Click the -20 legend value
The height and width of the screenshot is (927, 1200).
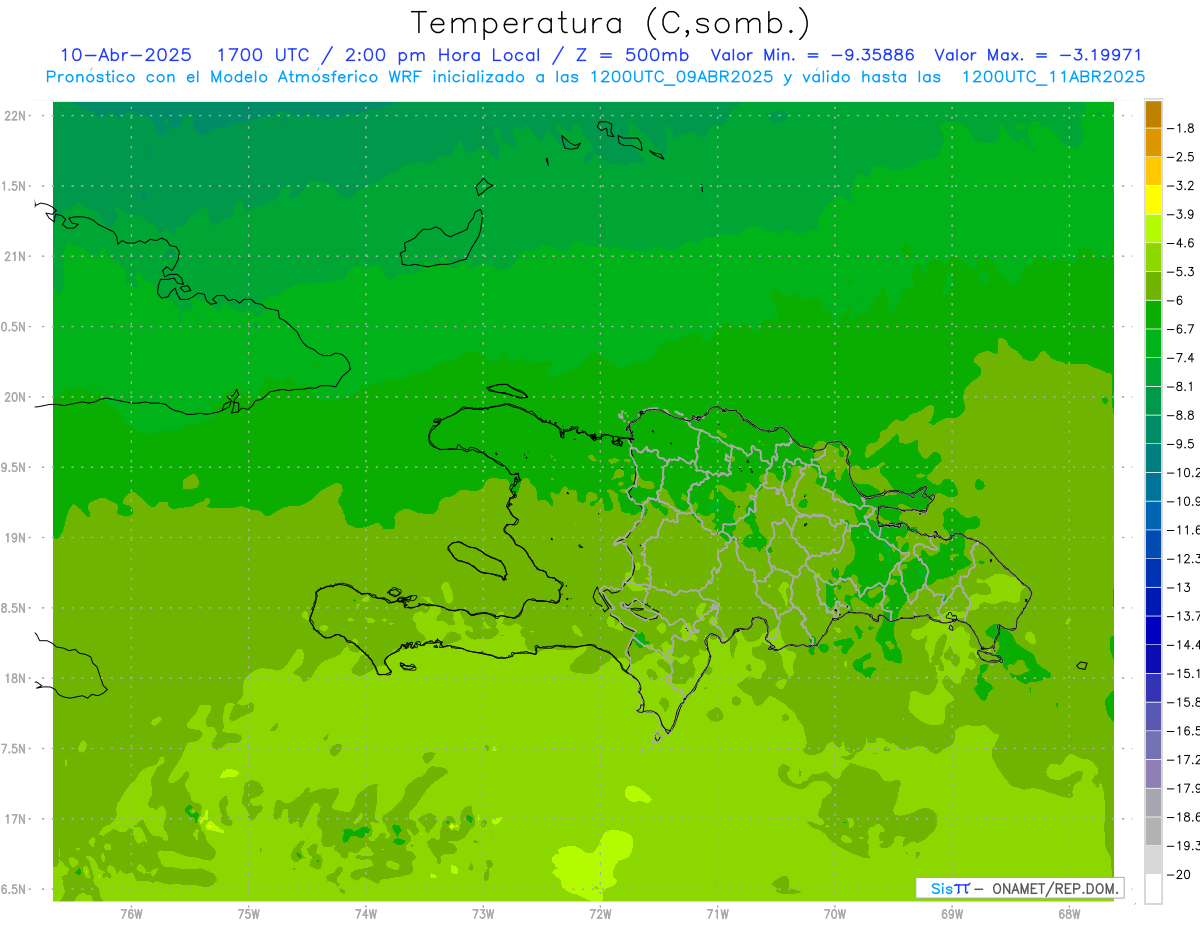1177,874
